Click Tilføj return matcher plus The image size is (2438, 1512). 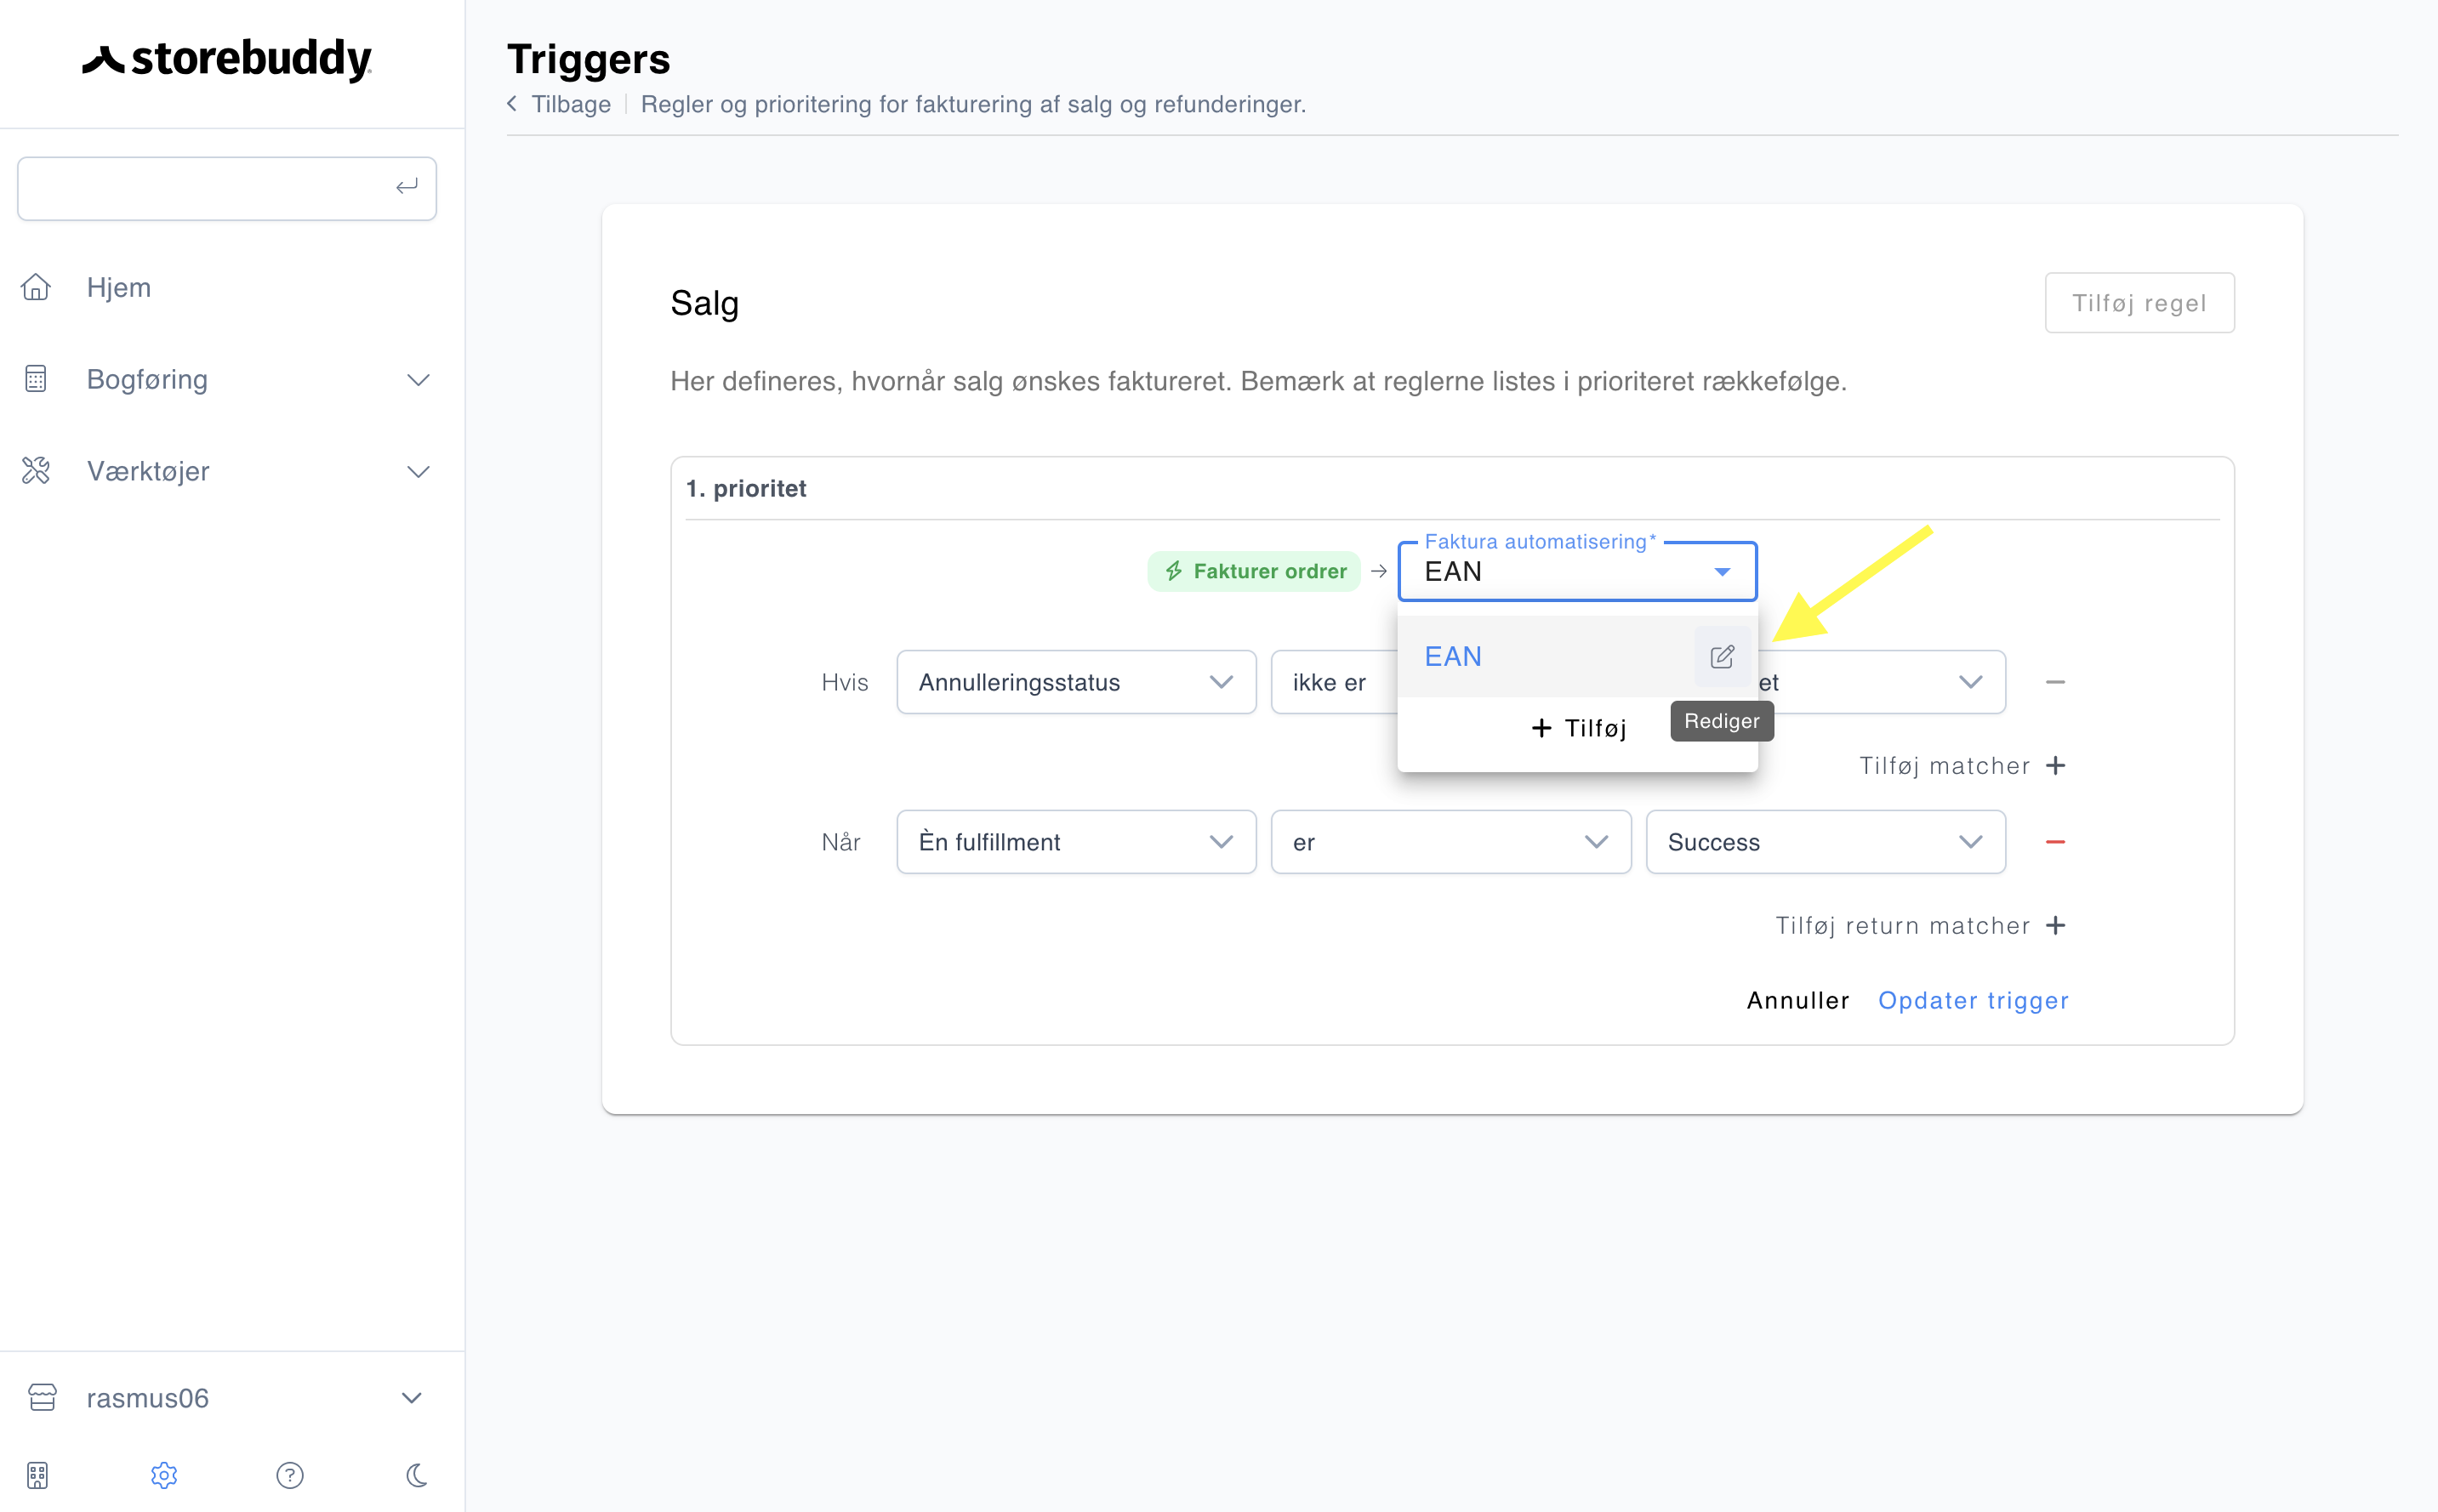coord(1920,926)
